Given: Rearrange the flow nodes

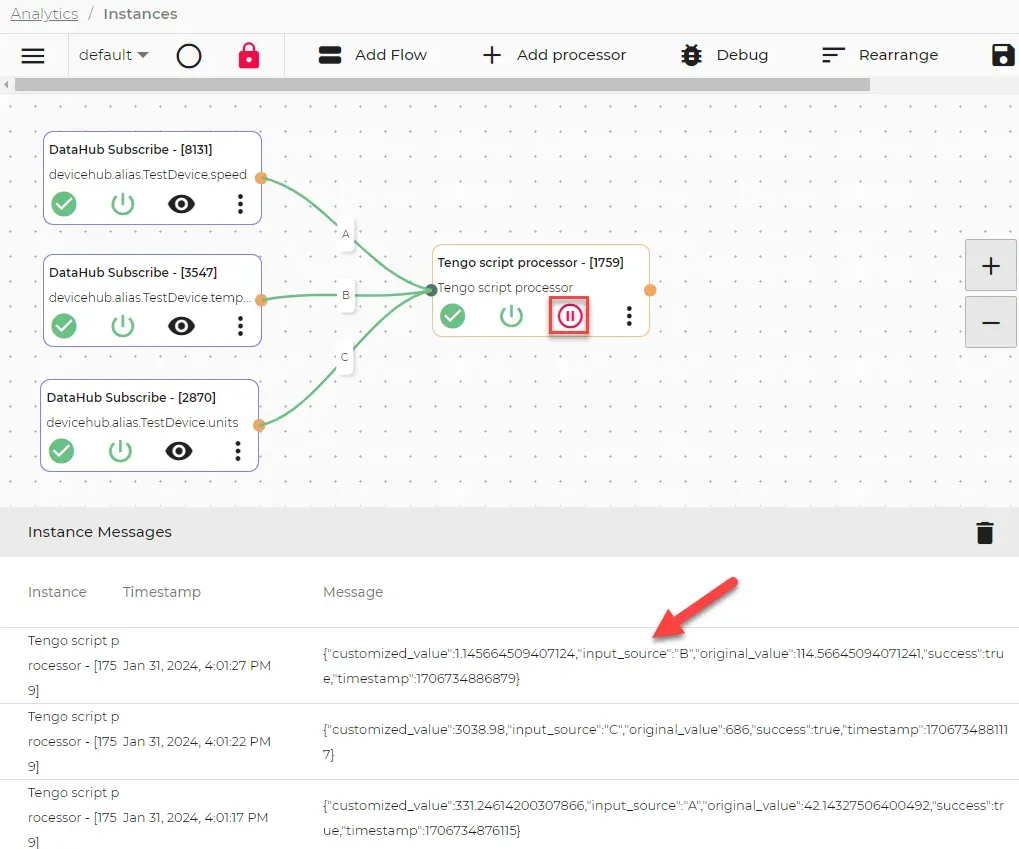Looking at the screenshot, I should (x=880, y=55).
